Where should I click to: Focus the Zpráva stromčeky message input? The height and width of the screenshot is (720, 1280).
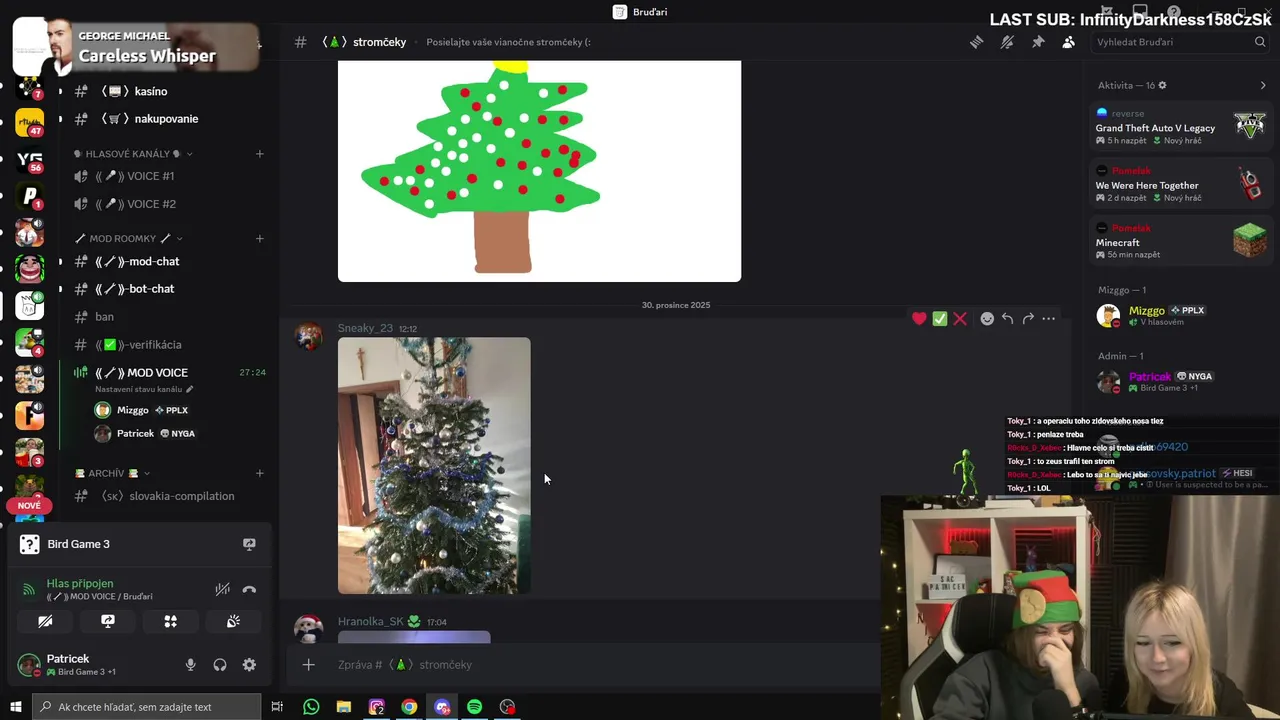pos(600,664)
